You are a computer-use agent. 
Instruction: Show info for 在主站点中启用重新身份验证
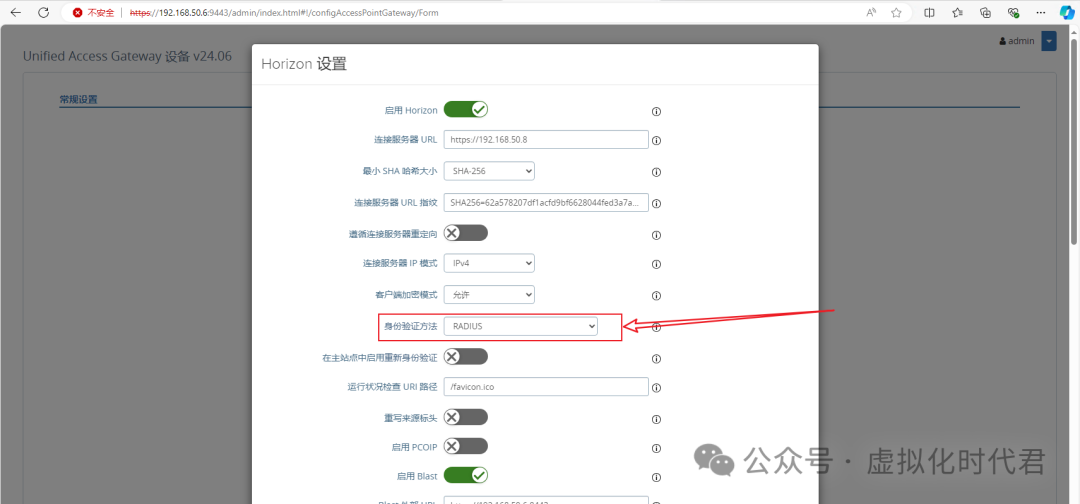click(x=656, y=359)
